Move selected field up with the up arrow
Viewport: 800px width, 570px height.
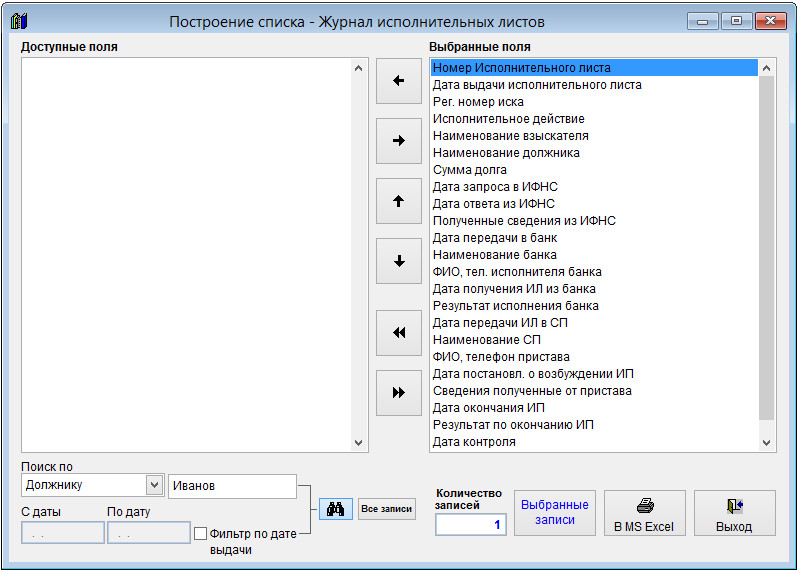[x=398, y=201]
